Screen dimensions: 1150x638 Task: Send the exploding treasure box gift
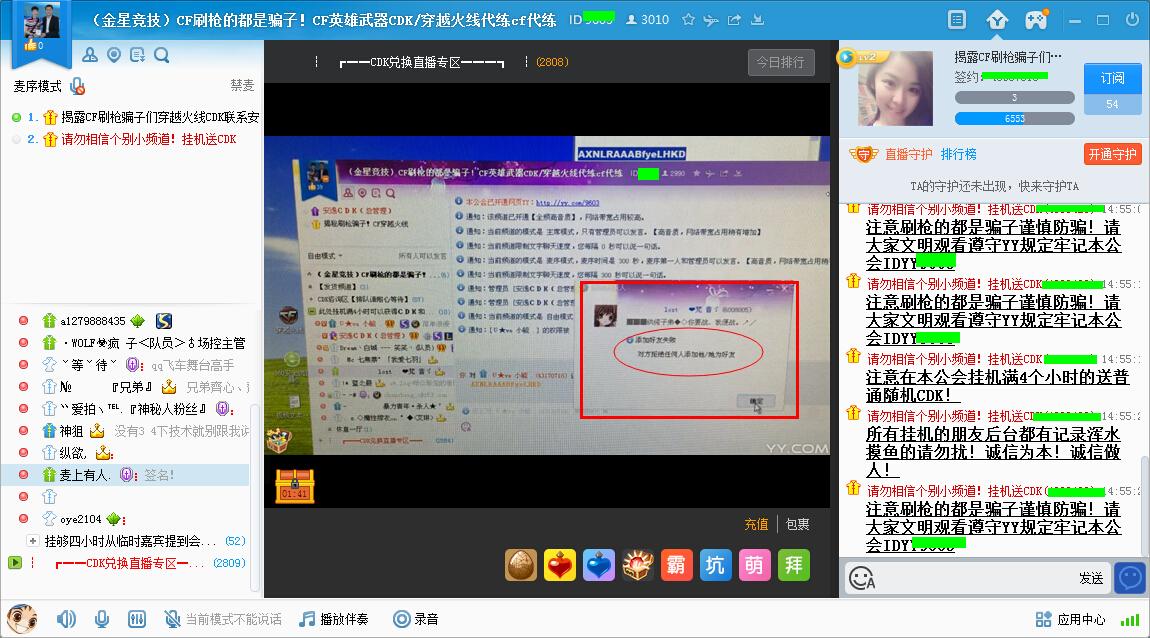(637, 565)
